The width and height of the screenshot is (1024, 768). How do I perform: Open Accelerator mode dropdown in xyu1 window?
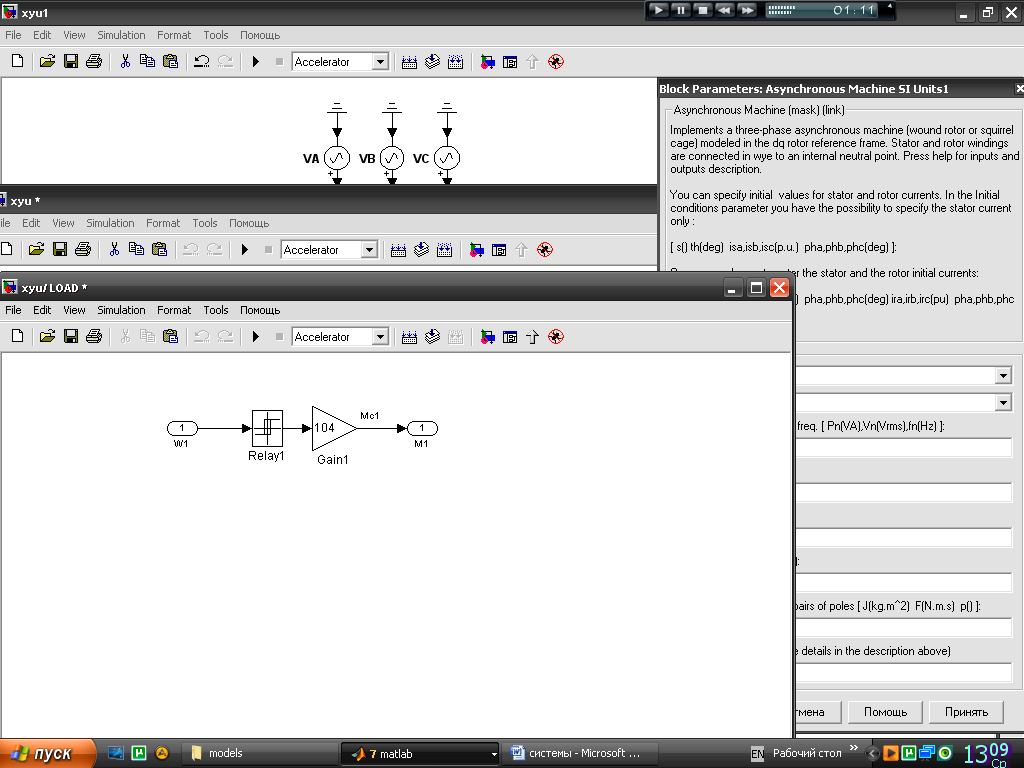[x=380, y=62]
